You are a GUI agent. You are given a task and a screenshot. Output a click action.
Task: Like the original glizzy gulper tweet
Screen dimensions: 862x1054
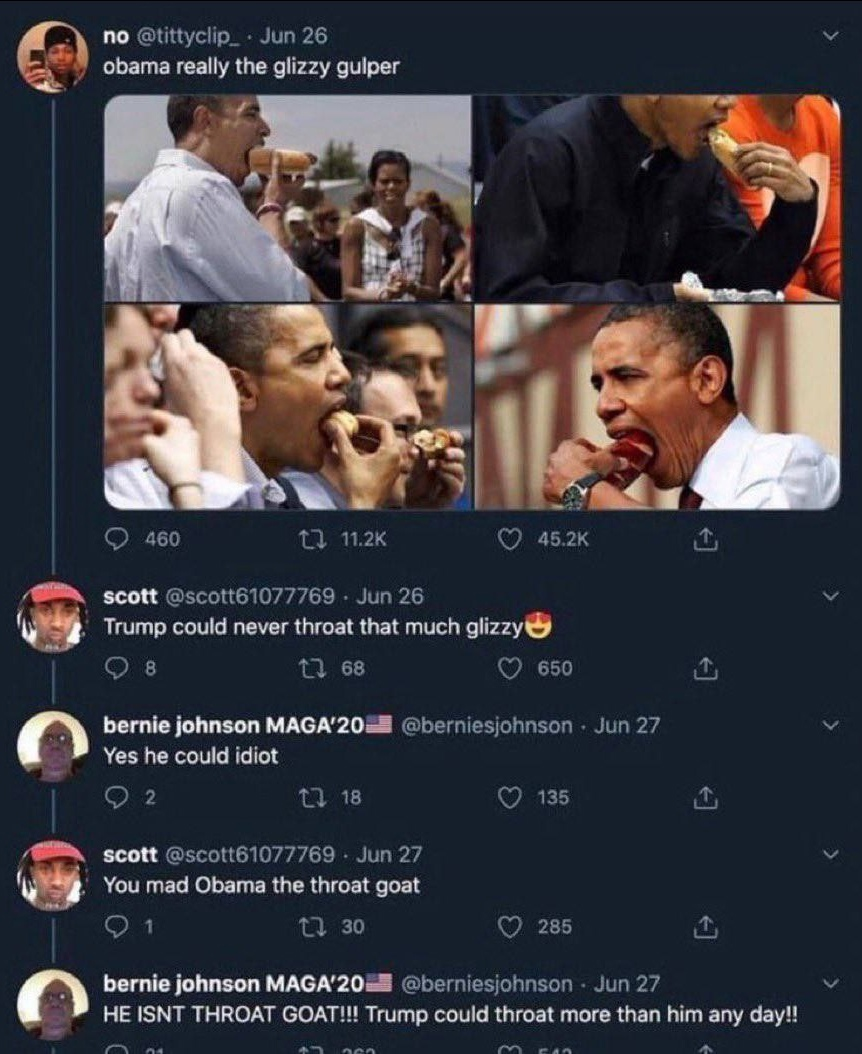(510, 538)
